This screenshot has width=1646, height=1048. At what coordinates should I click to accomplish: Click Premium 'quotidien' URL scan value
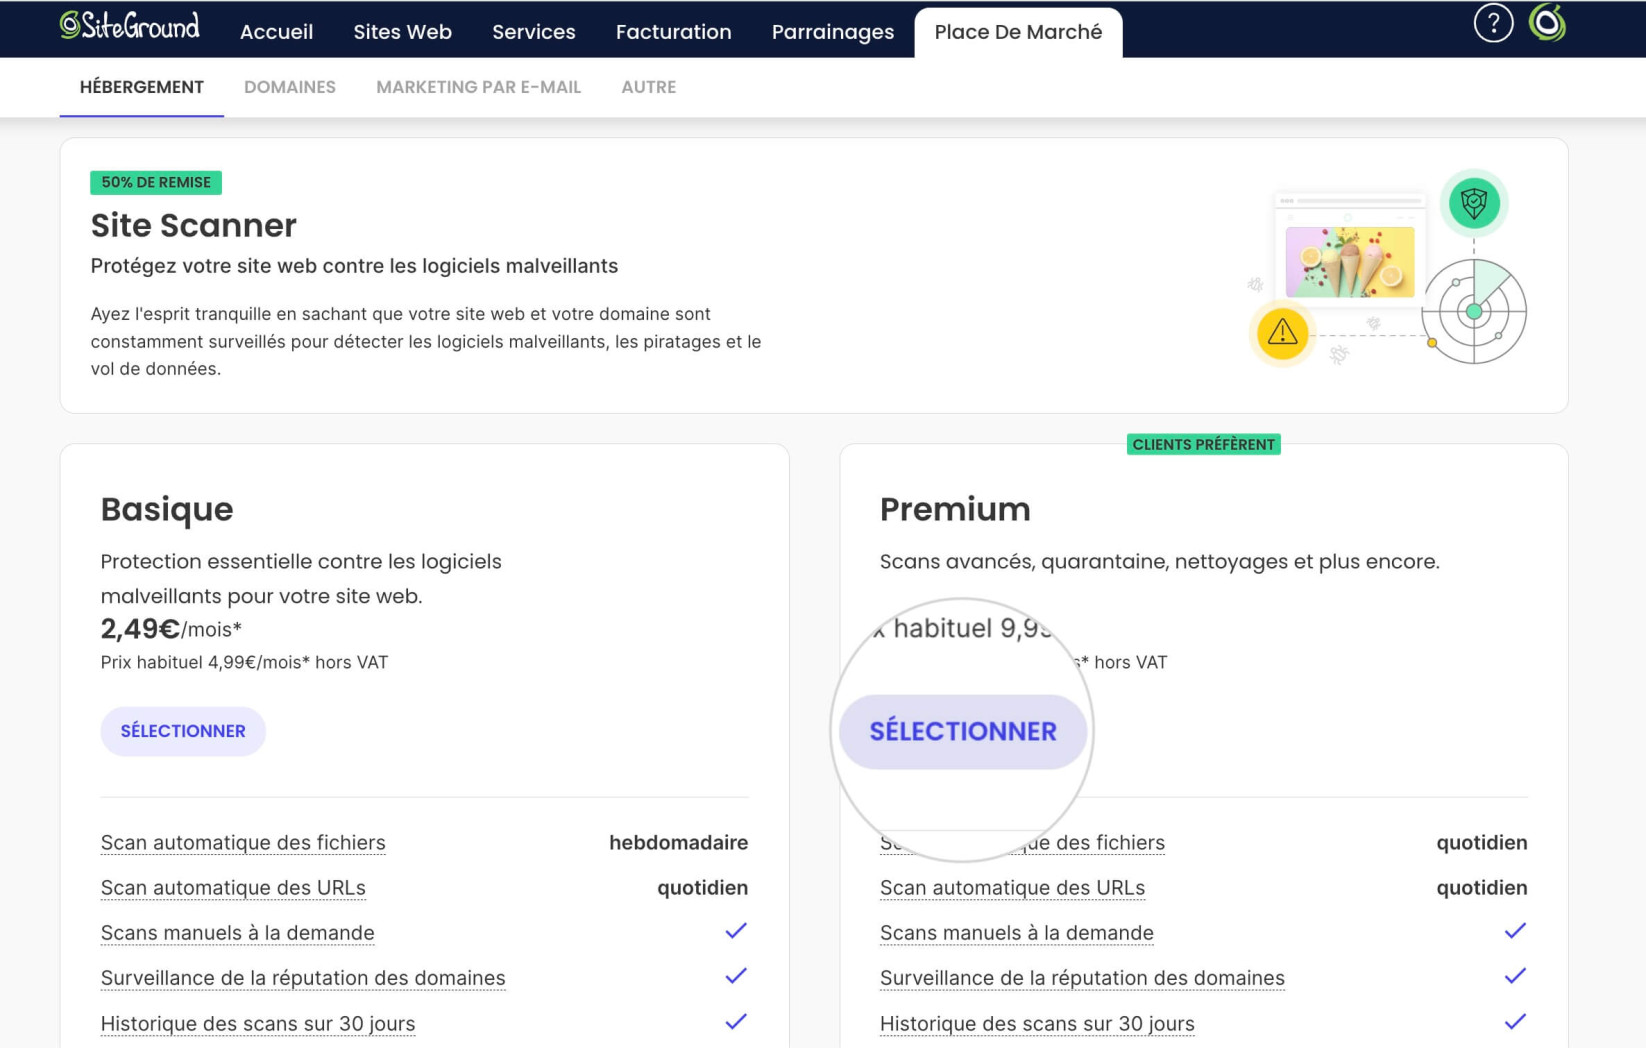1482,887
